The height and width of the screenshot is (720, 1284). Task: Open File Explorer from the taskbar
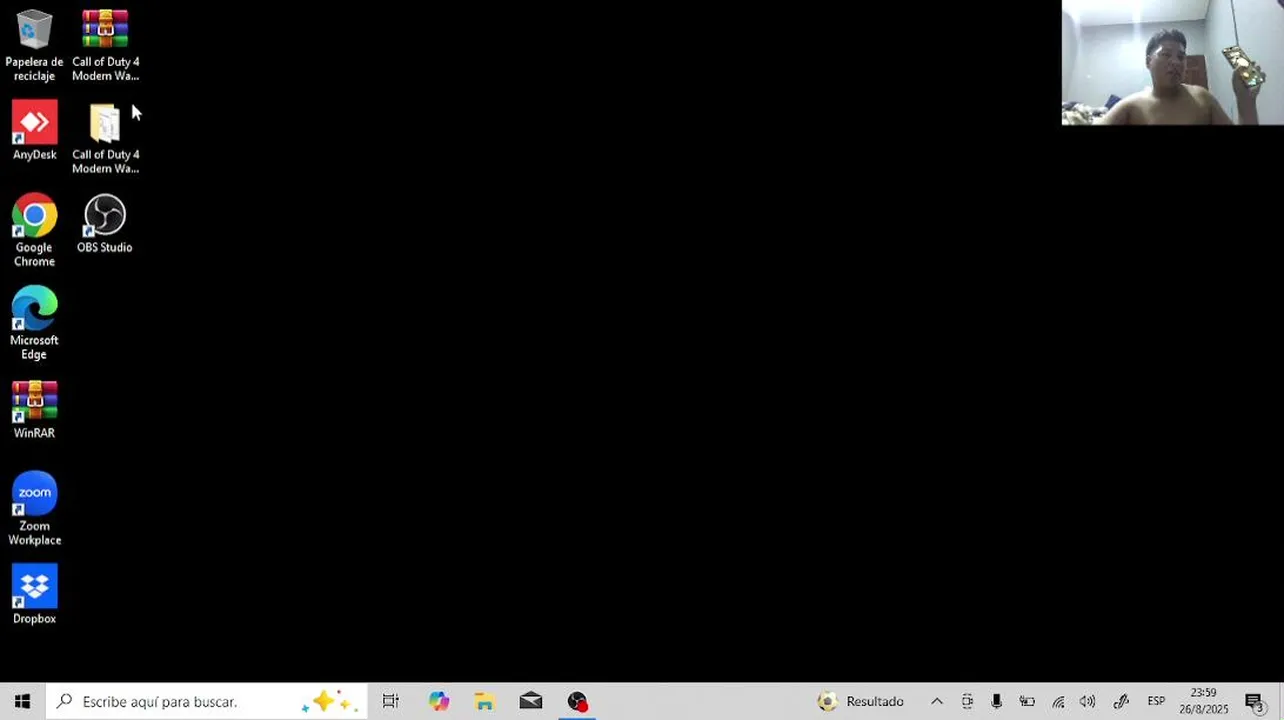(x=484, y=701)
